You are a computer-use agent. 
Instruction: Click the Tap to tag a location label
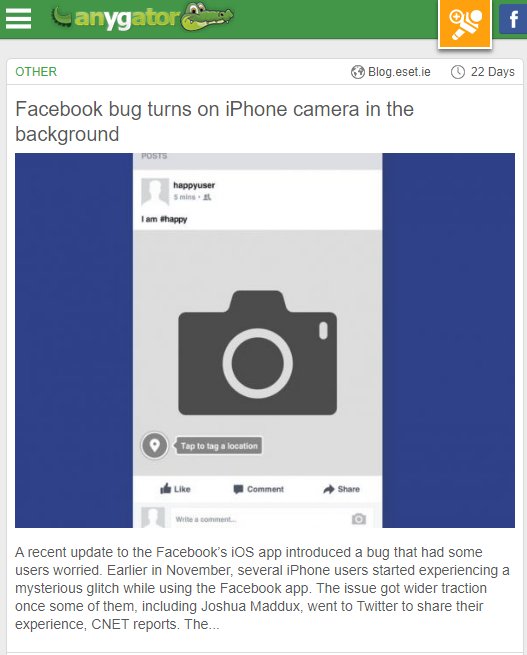pyautogui.click(x=219, y=446)
